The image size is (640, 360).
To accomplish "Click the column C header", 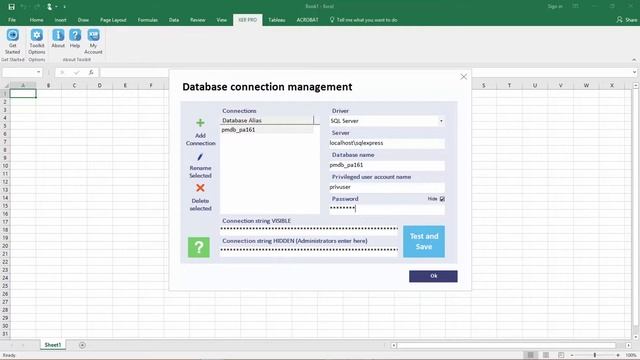I will tap(74, 85).
